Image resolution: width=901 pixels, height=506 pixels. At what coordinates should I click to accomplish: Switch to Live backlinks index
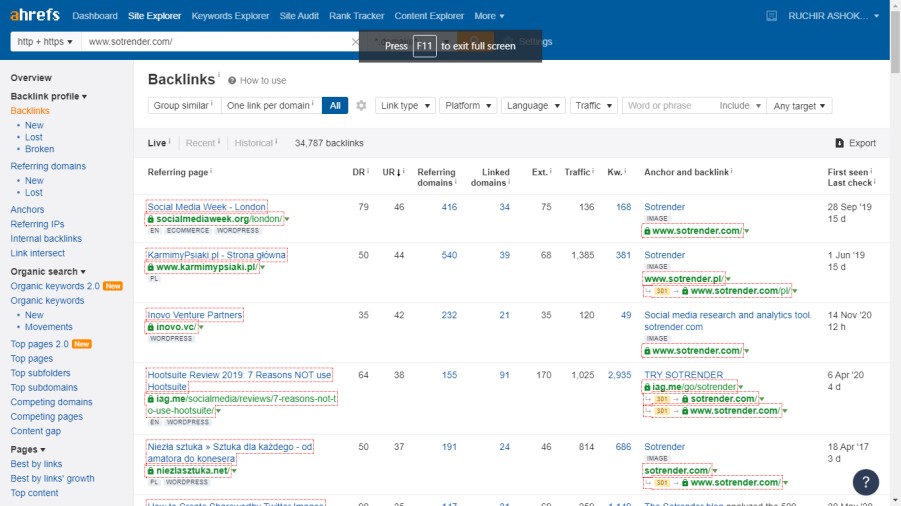coord(159,143)
